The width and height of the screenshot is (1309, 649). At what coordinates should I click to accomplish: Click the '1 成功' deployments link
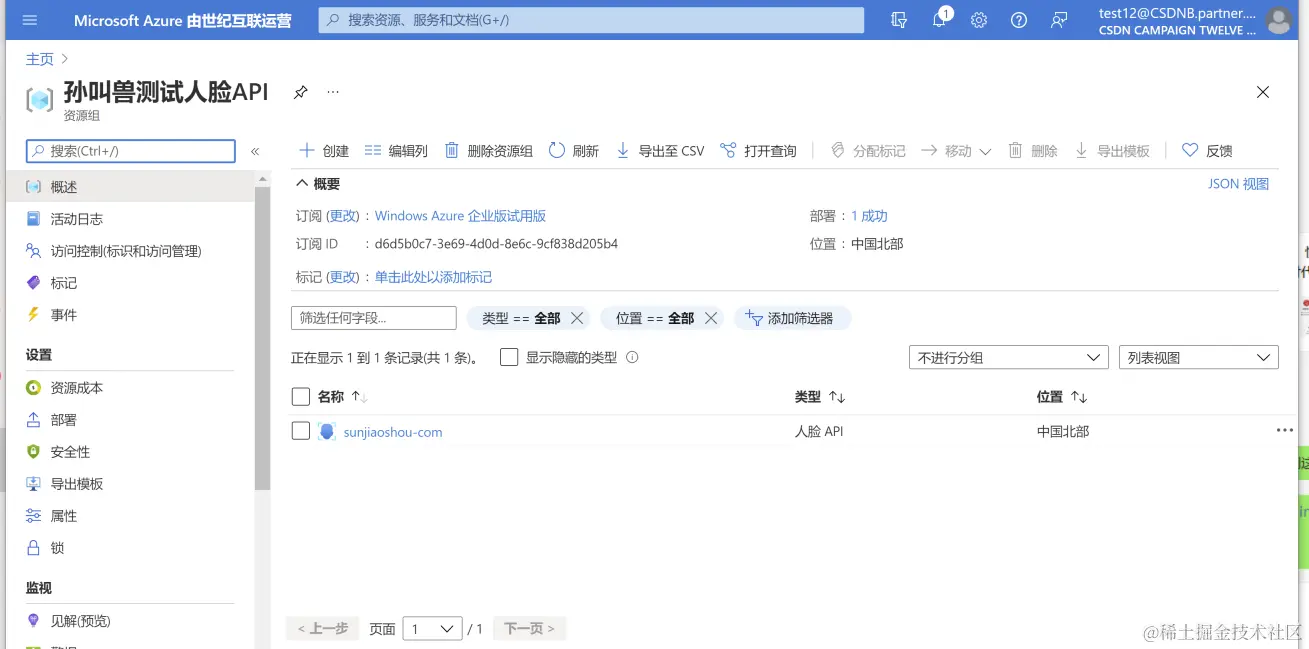[x=869, y=216]
